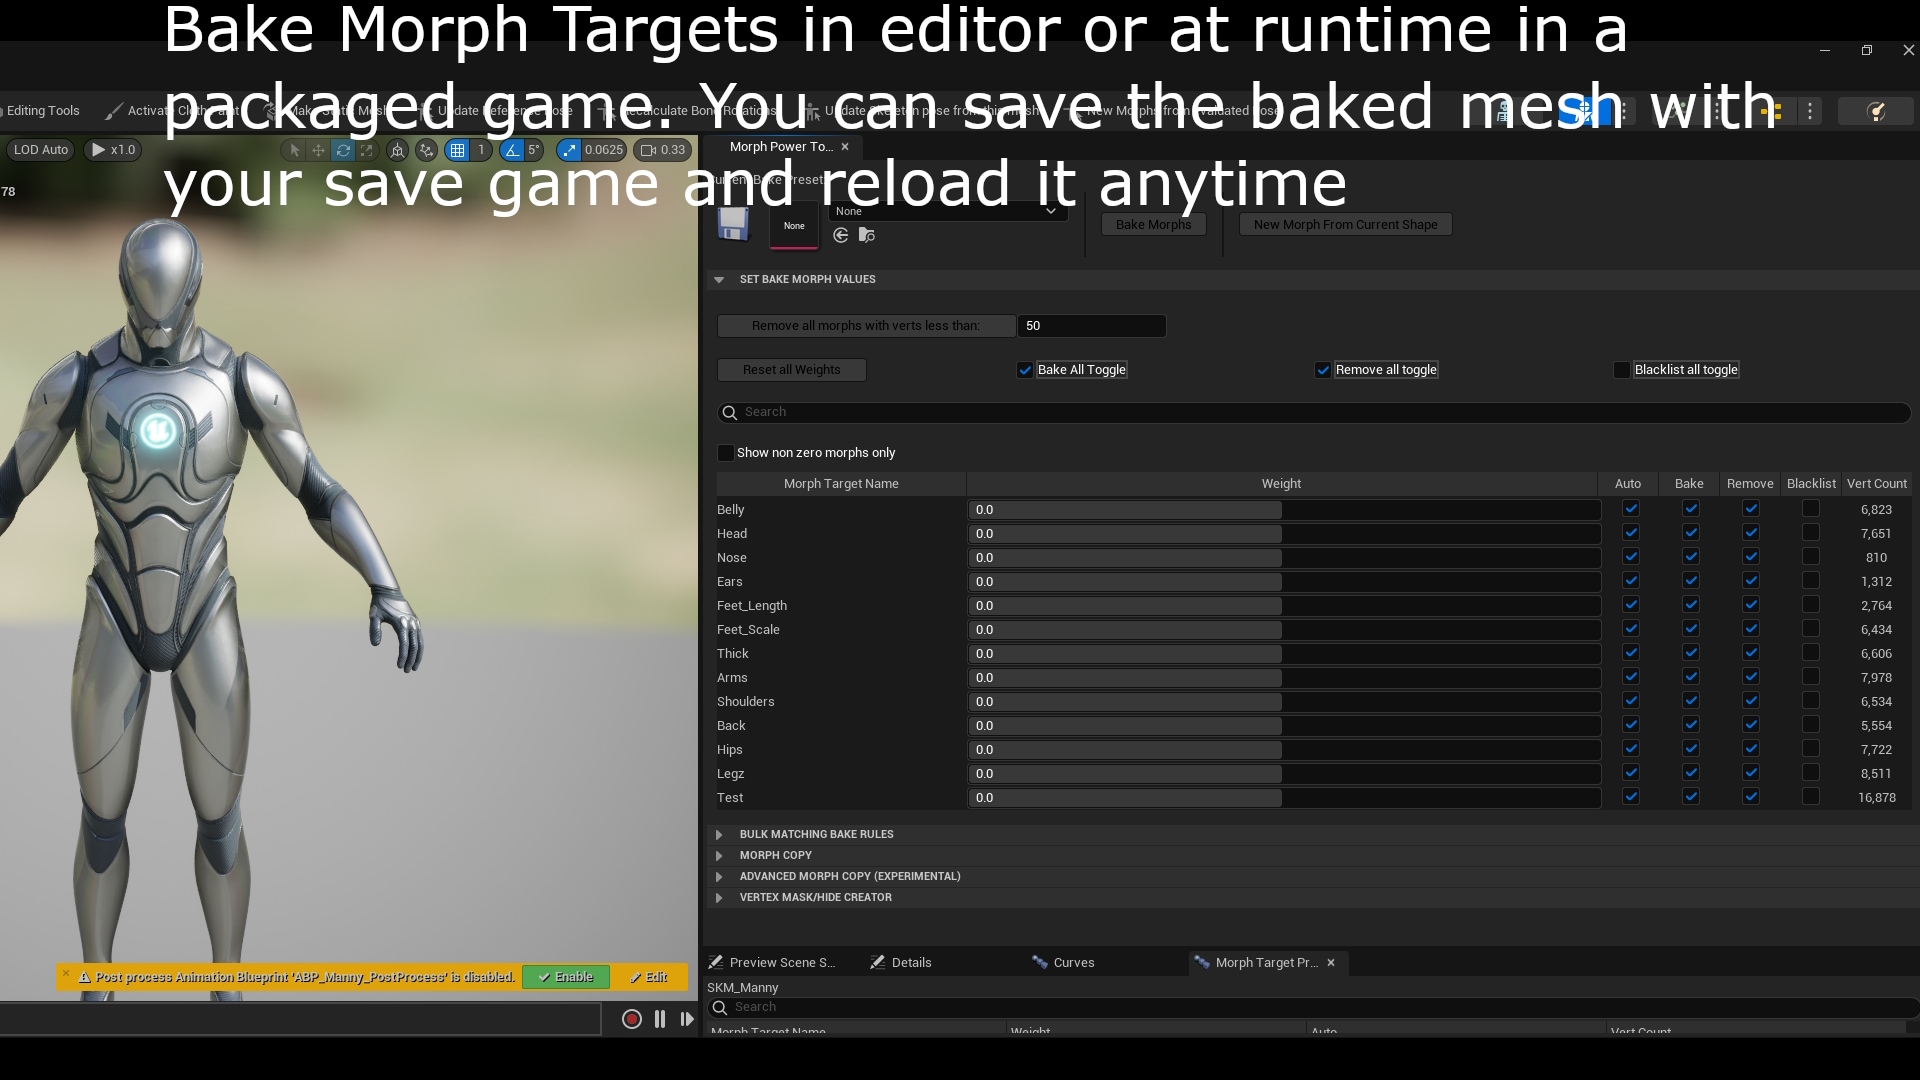Open camera speed 0.33 setting
Viewport: 1920px width, 1080px height.
tap(663, 150)
